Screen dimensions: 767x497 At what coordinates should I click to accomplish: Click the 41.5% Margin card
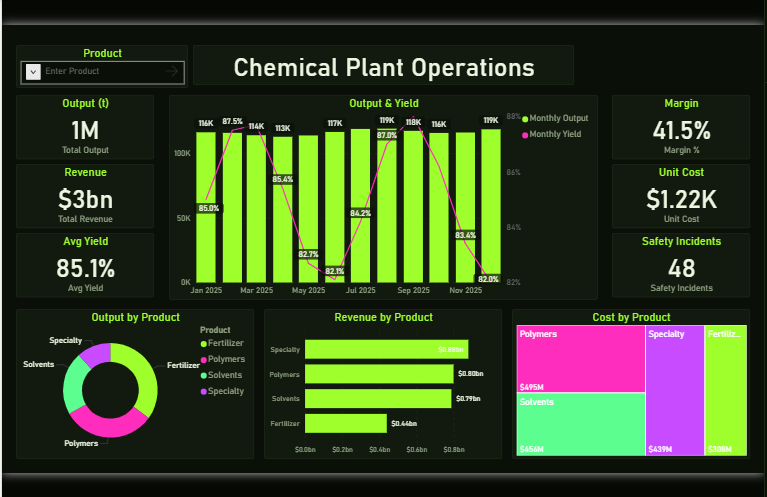tap(681, 128)
